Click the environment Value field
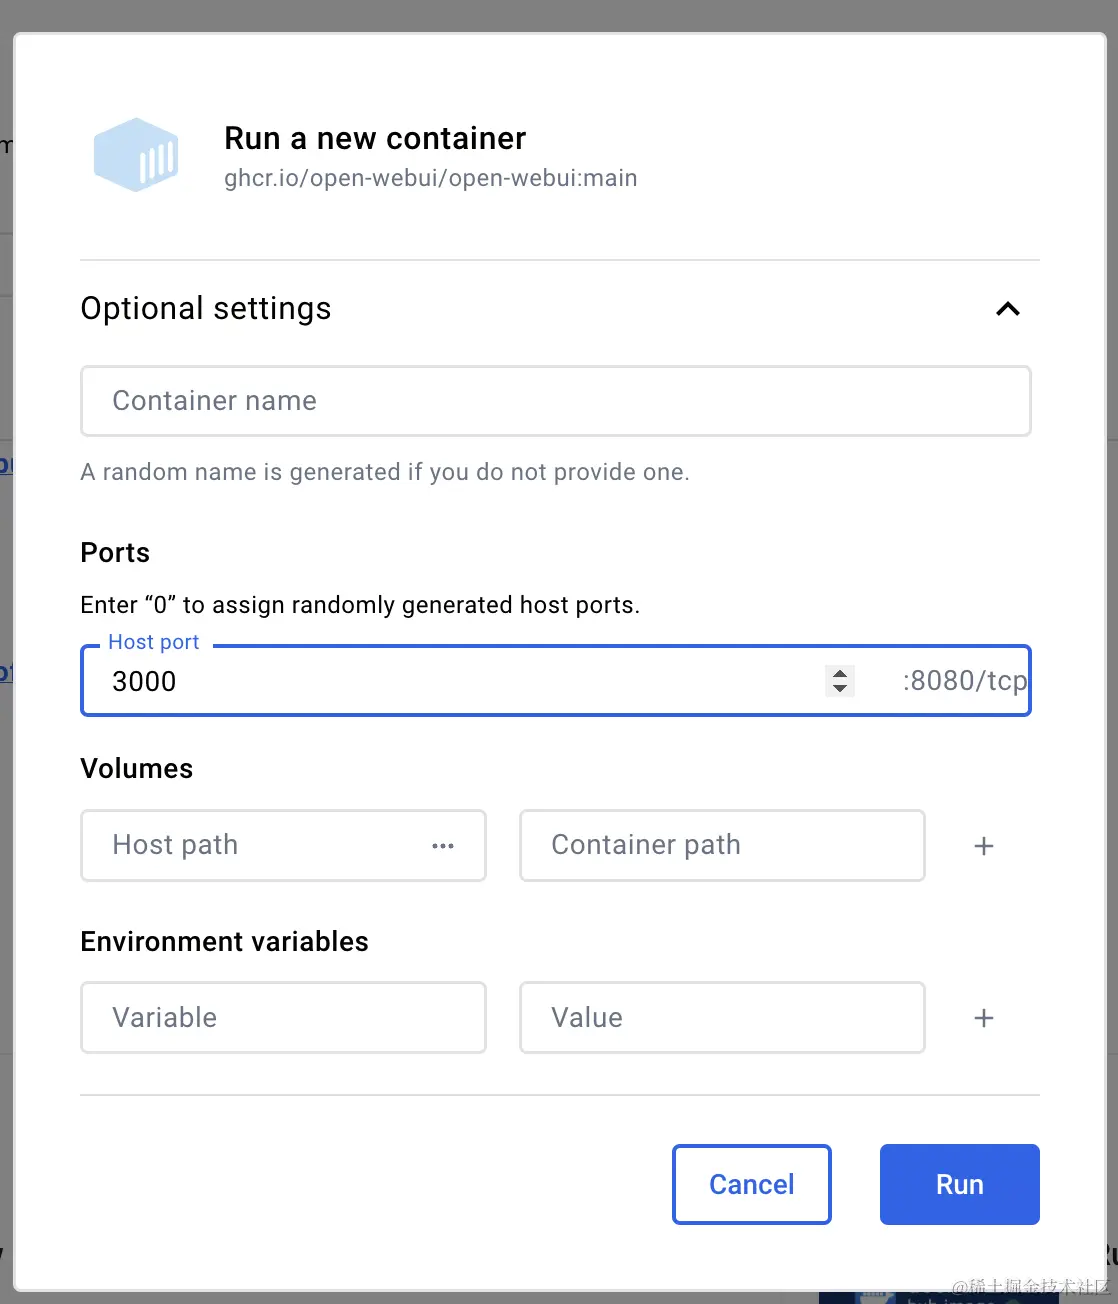This screenshot has height=1304, width=1118. pos(722,1017)
